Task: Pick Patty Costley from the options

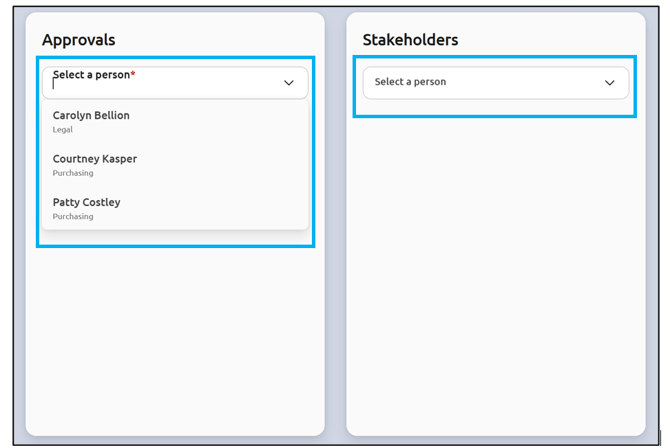Action: 86,203
